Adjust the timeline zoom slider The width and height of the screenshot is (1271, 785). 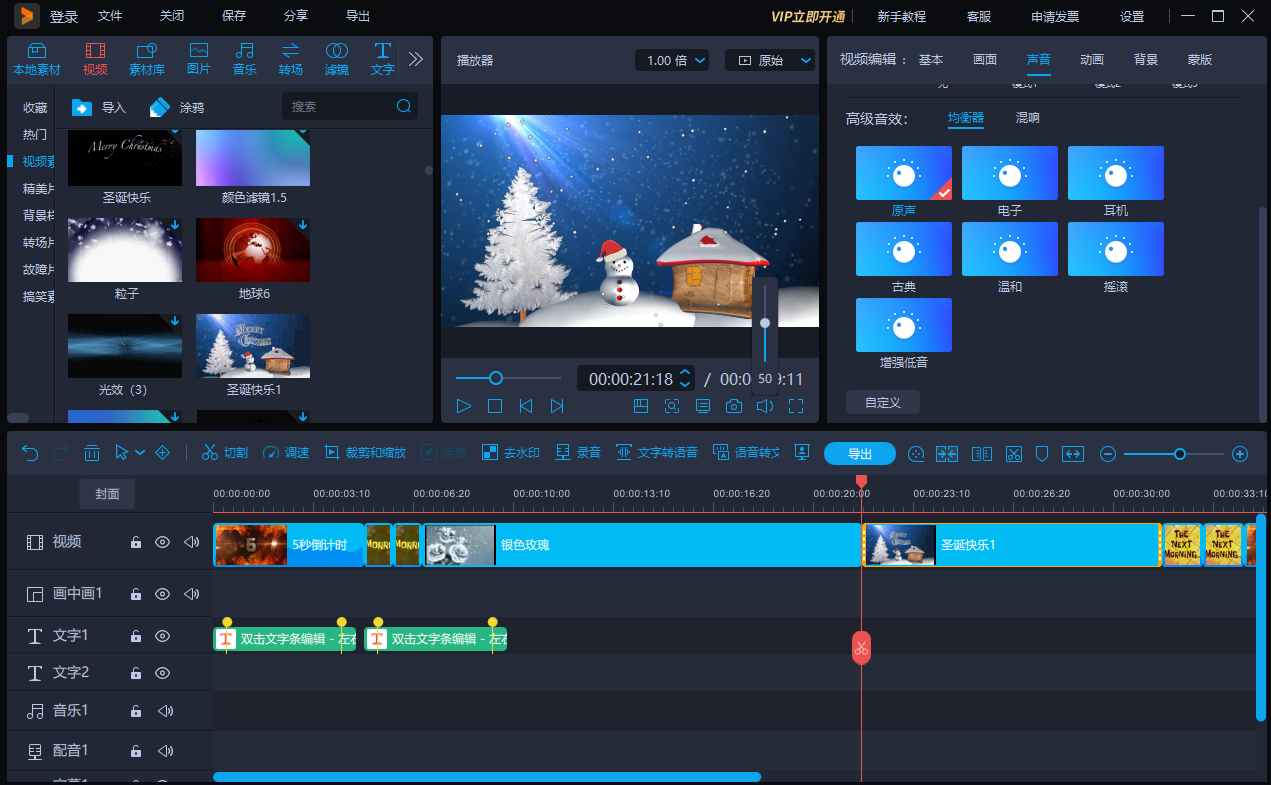click(x=1181, y=453)
